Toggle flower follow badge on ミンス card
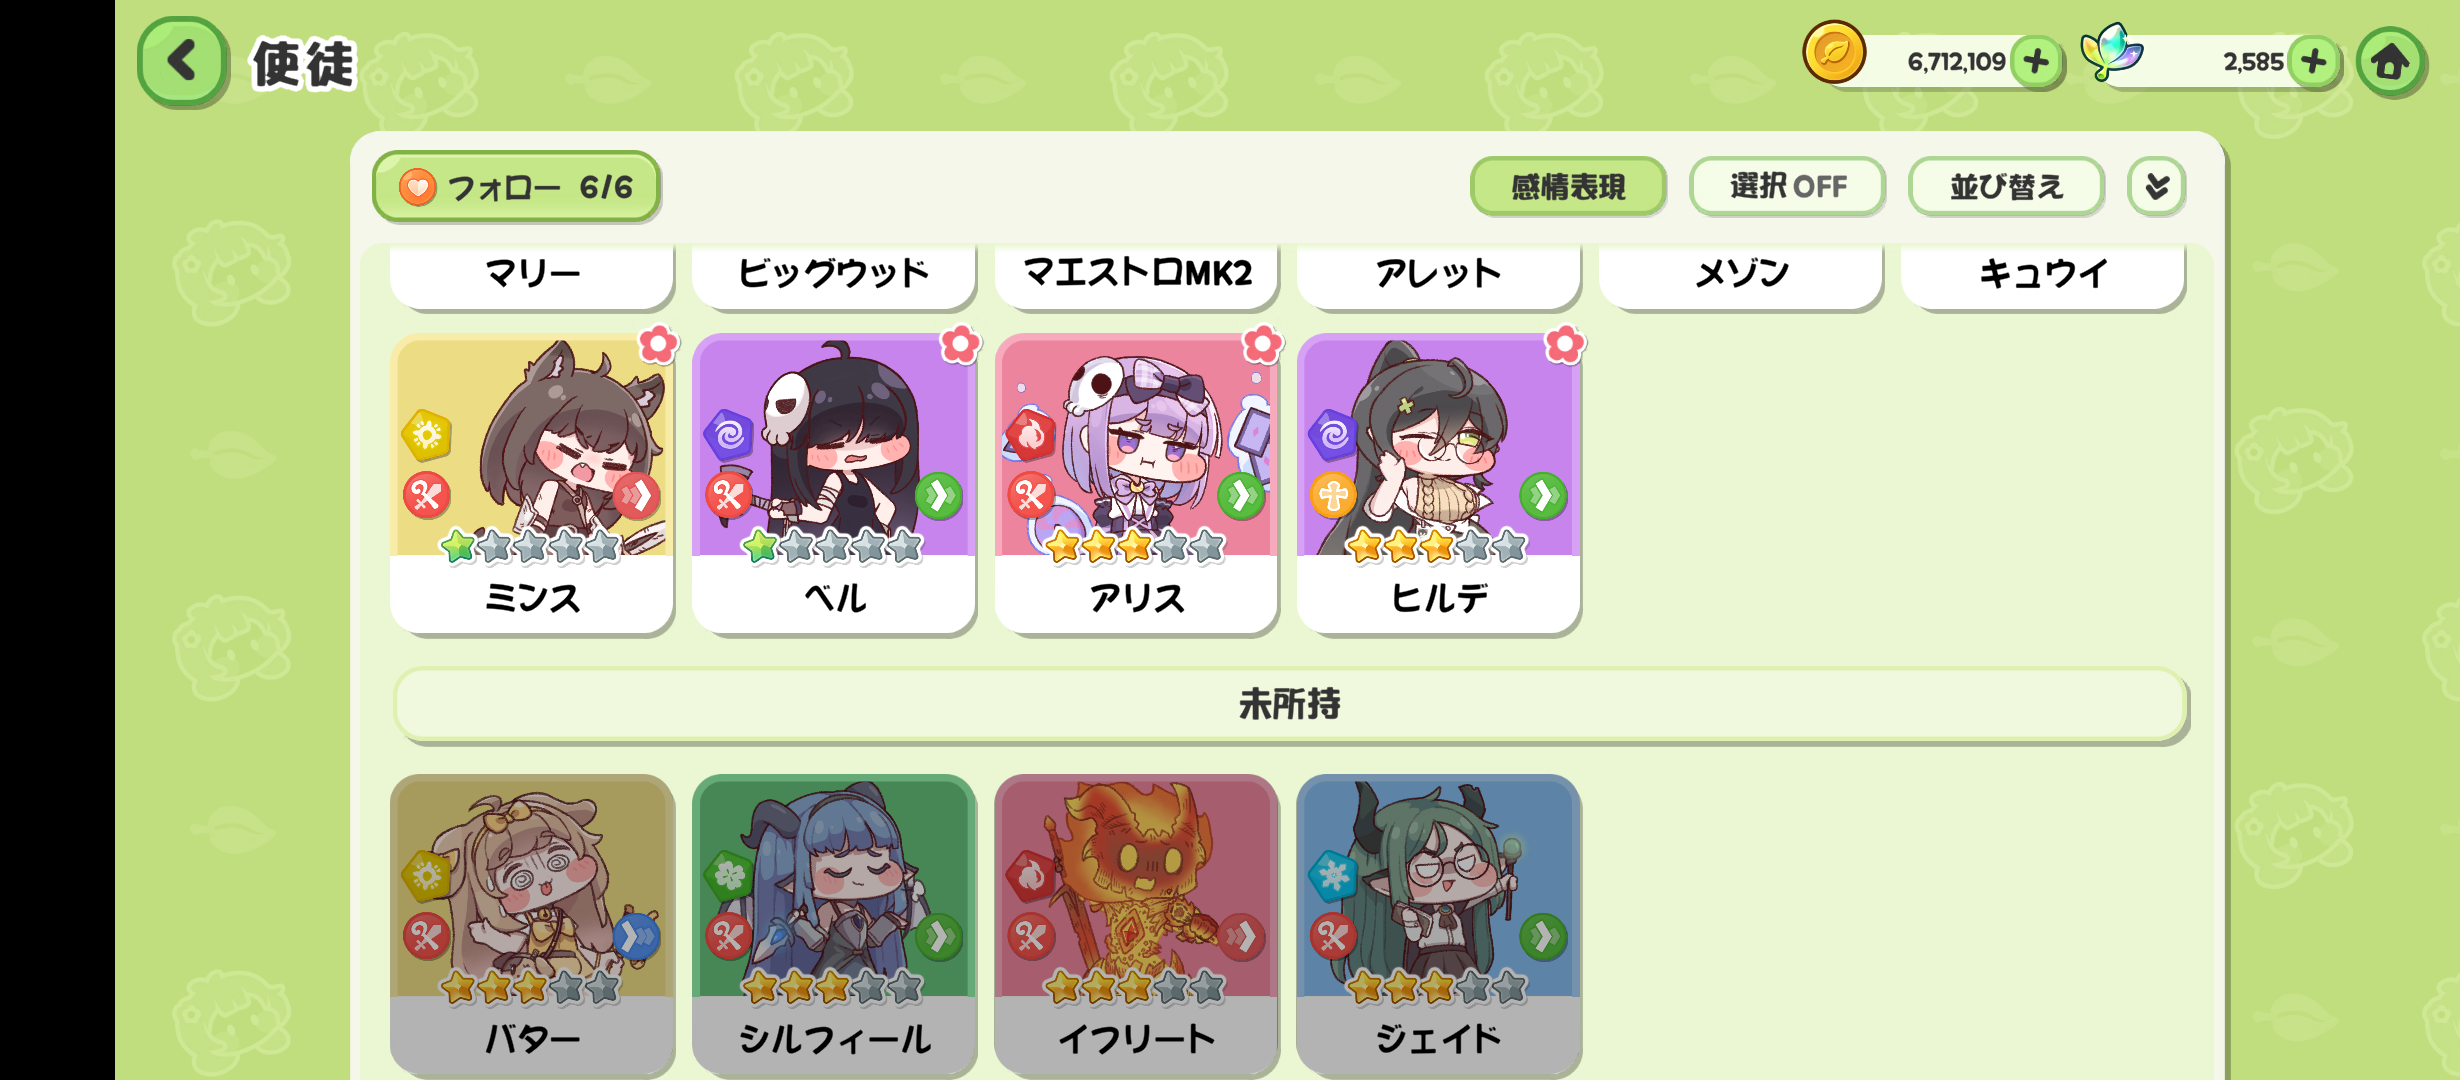 (658, 344)
